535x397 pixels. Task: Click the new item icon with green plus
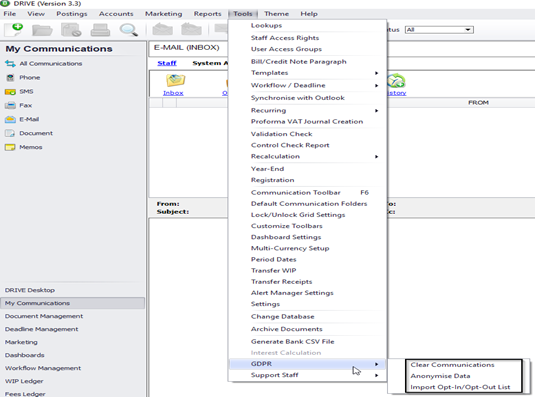pyautogui.click(x=13, y=30)
